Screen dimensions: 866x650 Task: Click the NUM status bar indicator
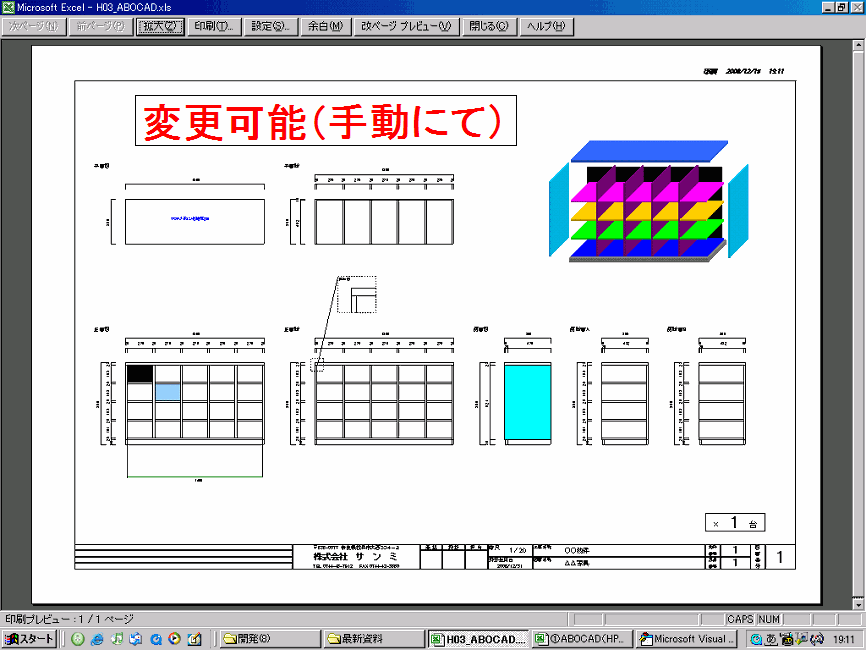[769, 619]
